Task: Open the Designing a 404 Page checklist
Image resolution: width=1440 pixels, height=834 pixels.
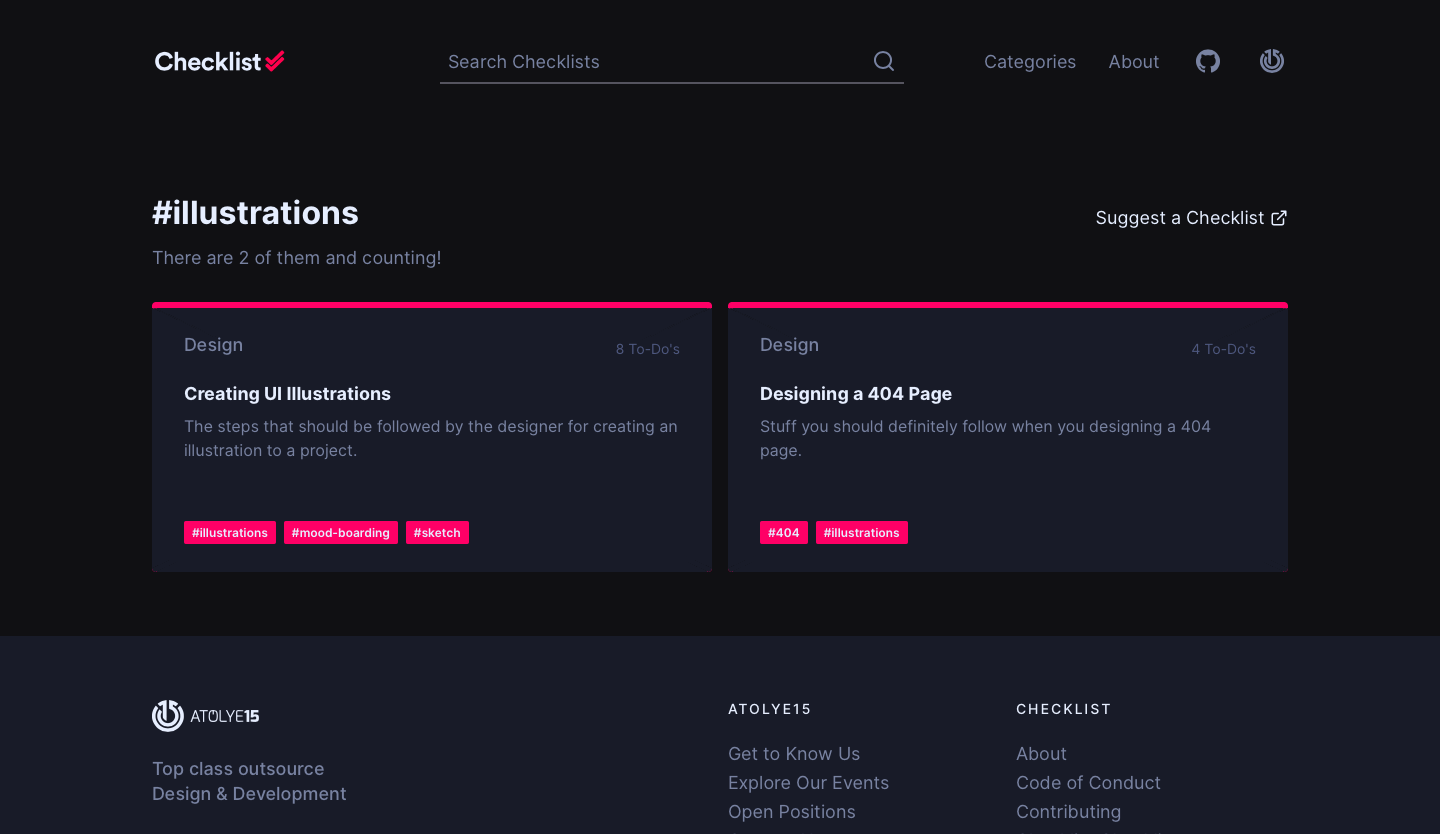Action: [855, 394]
